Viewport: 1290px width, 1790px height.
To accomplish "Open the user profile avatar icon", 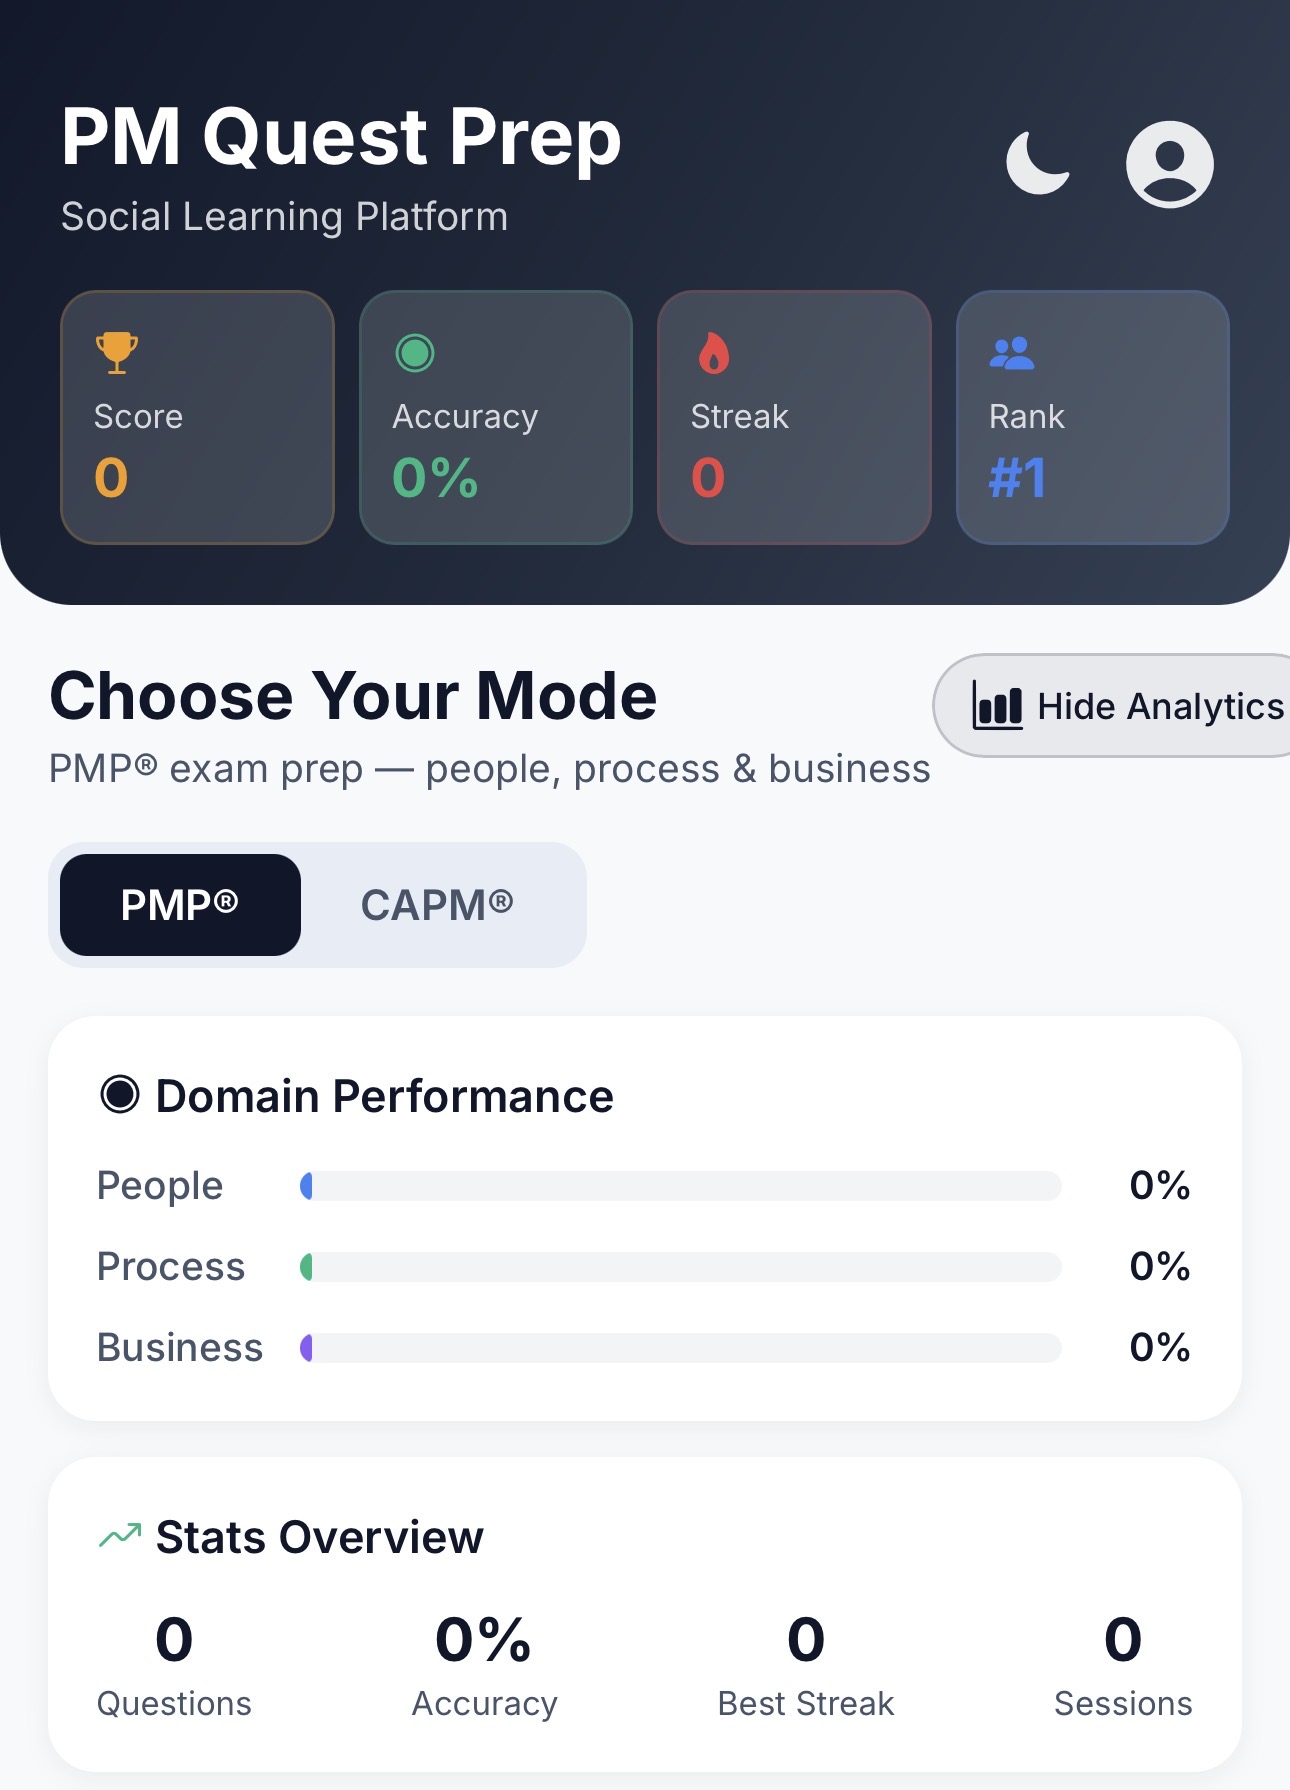I will coord(1169,164).
